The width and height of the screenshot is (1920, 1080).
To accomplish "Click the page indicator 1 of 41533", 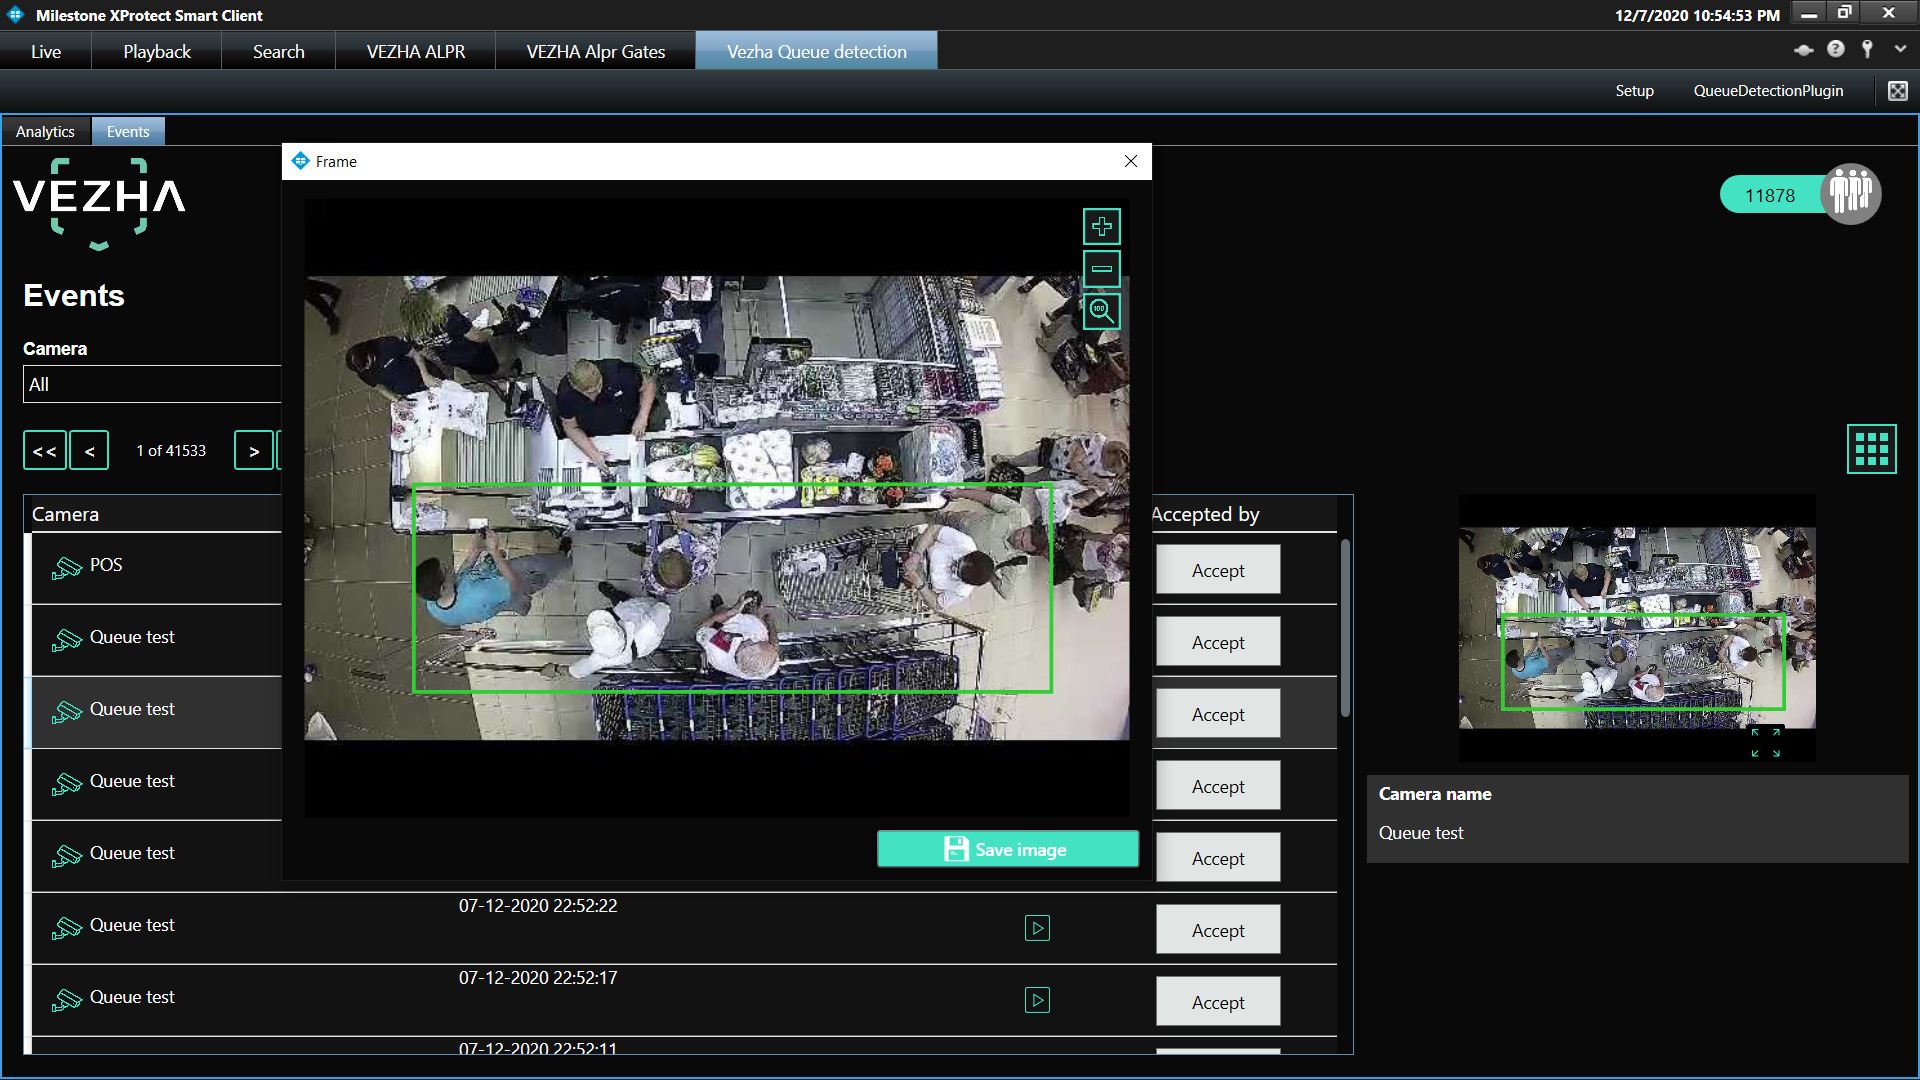I will coord(171,451).
